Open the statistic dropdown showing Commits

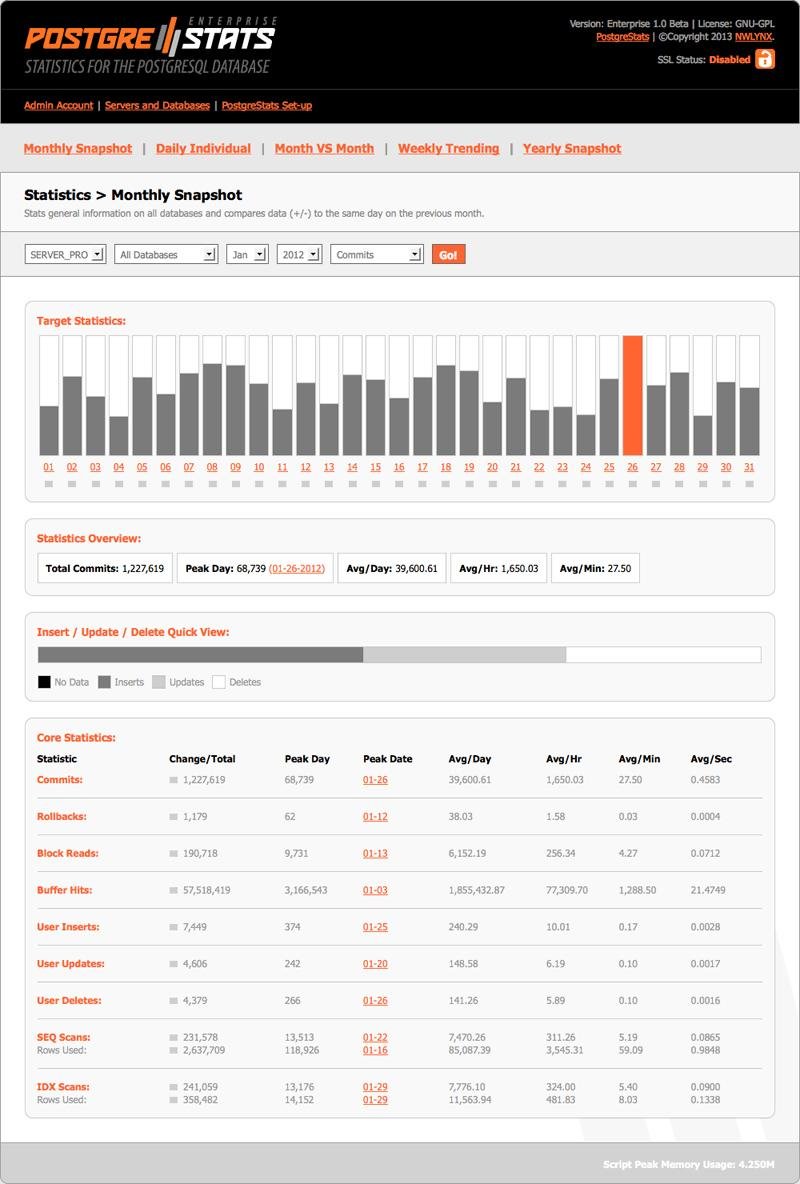pos(374,253)
